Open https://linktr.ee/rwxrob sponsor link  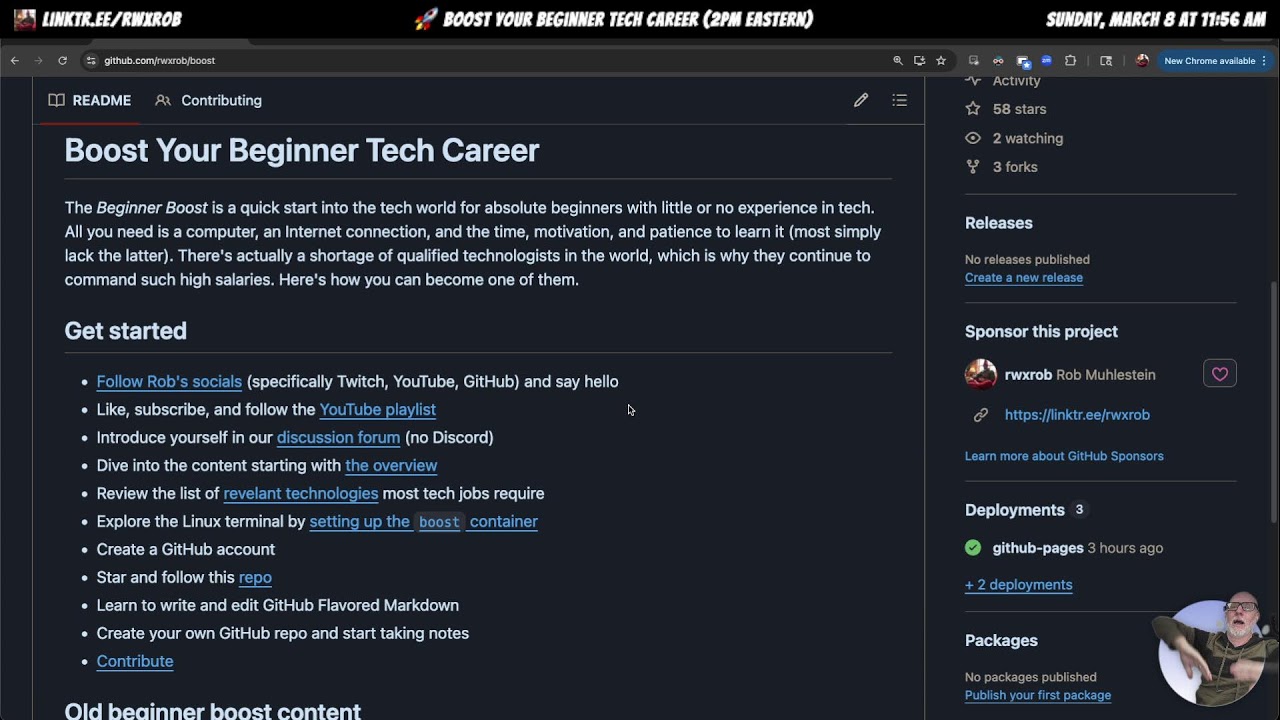pyautogui.click(x=1077, y=415)
